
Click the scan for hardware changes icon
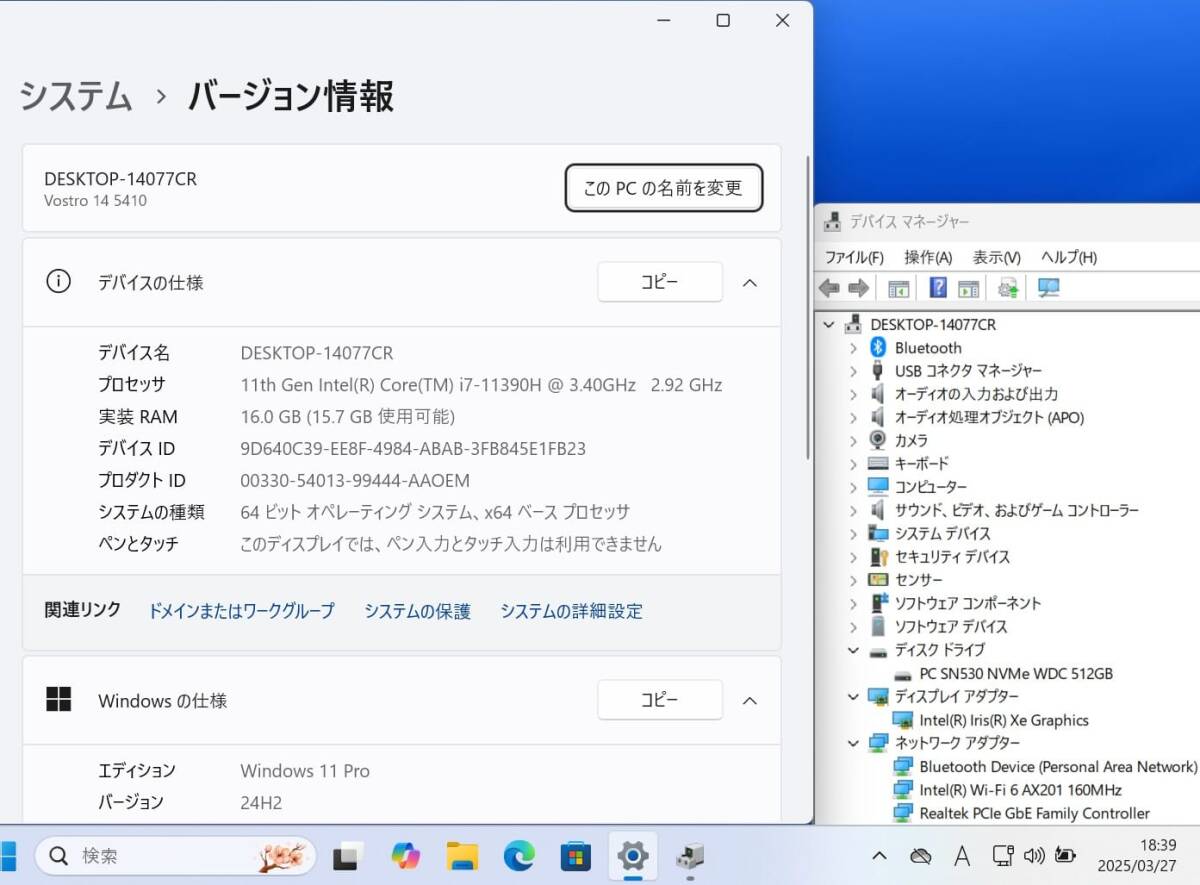pos(1049,288)
